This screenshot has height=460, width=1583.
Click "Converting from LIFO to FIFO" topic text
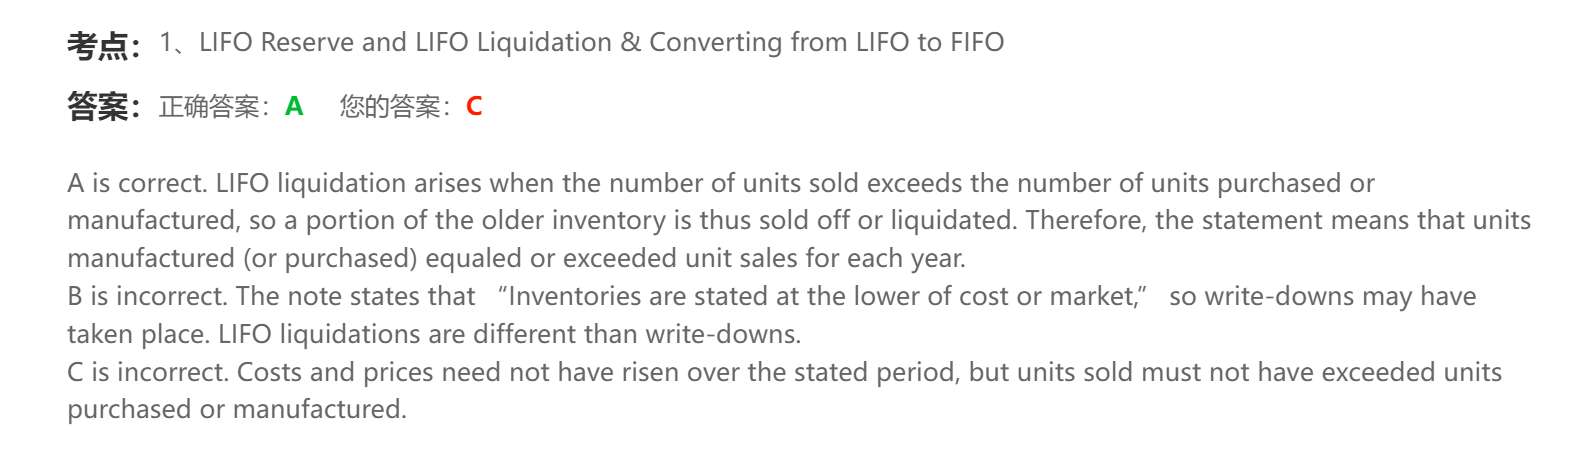[827, 42]
